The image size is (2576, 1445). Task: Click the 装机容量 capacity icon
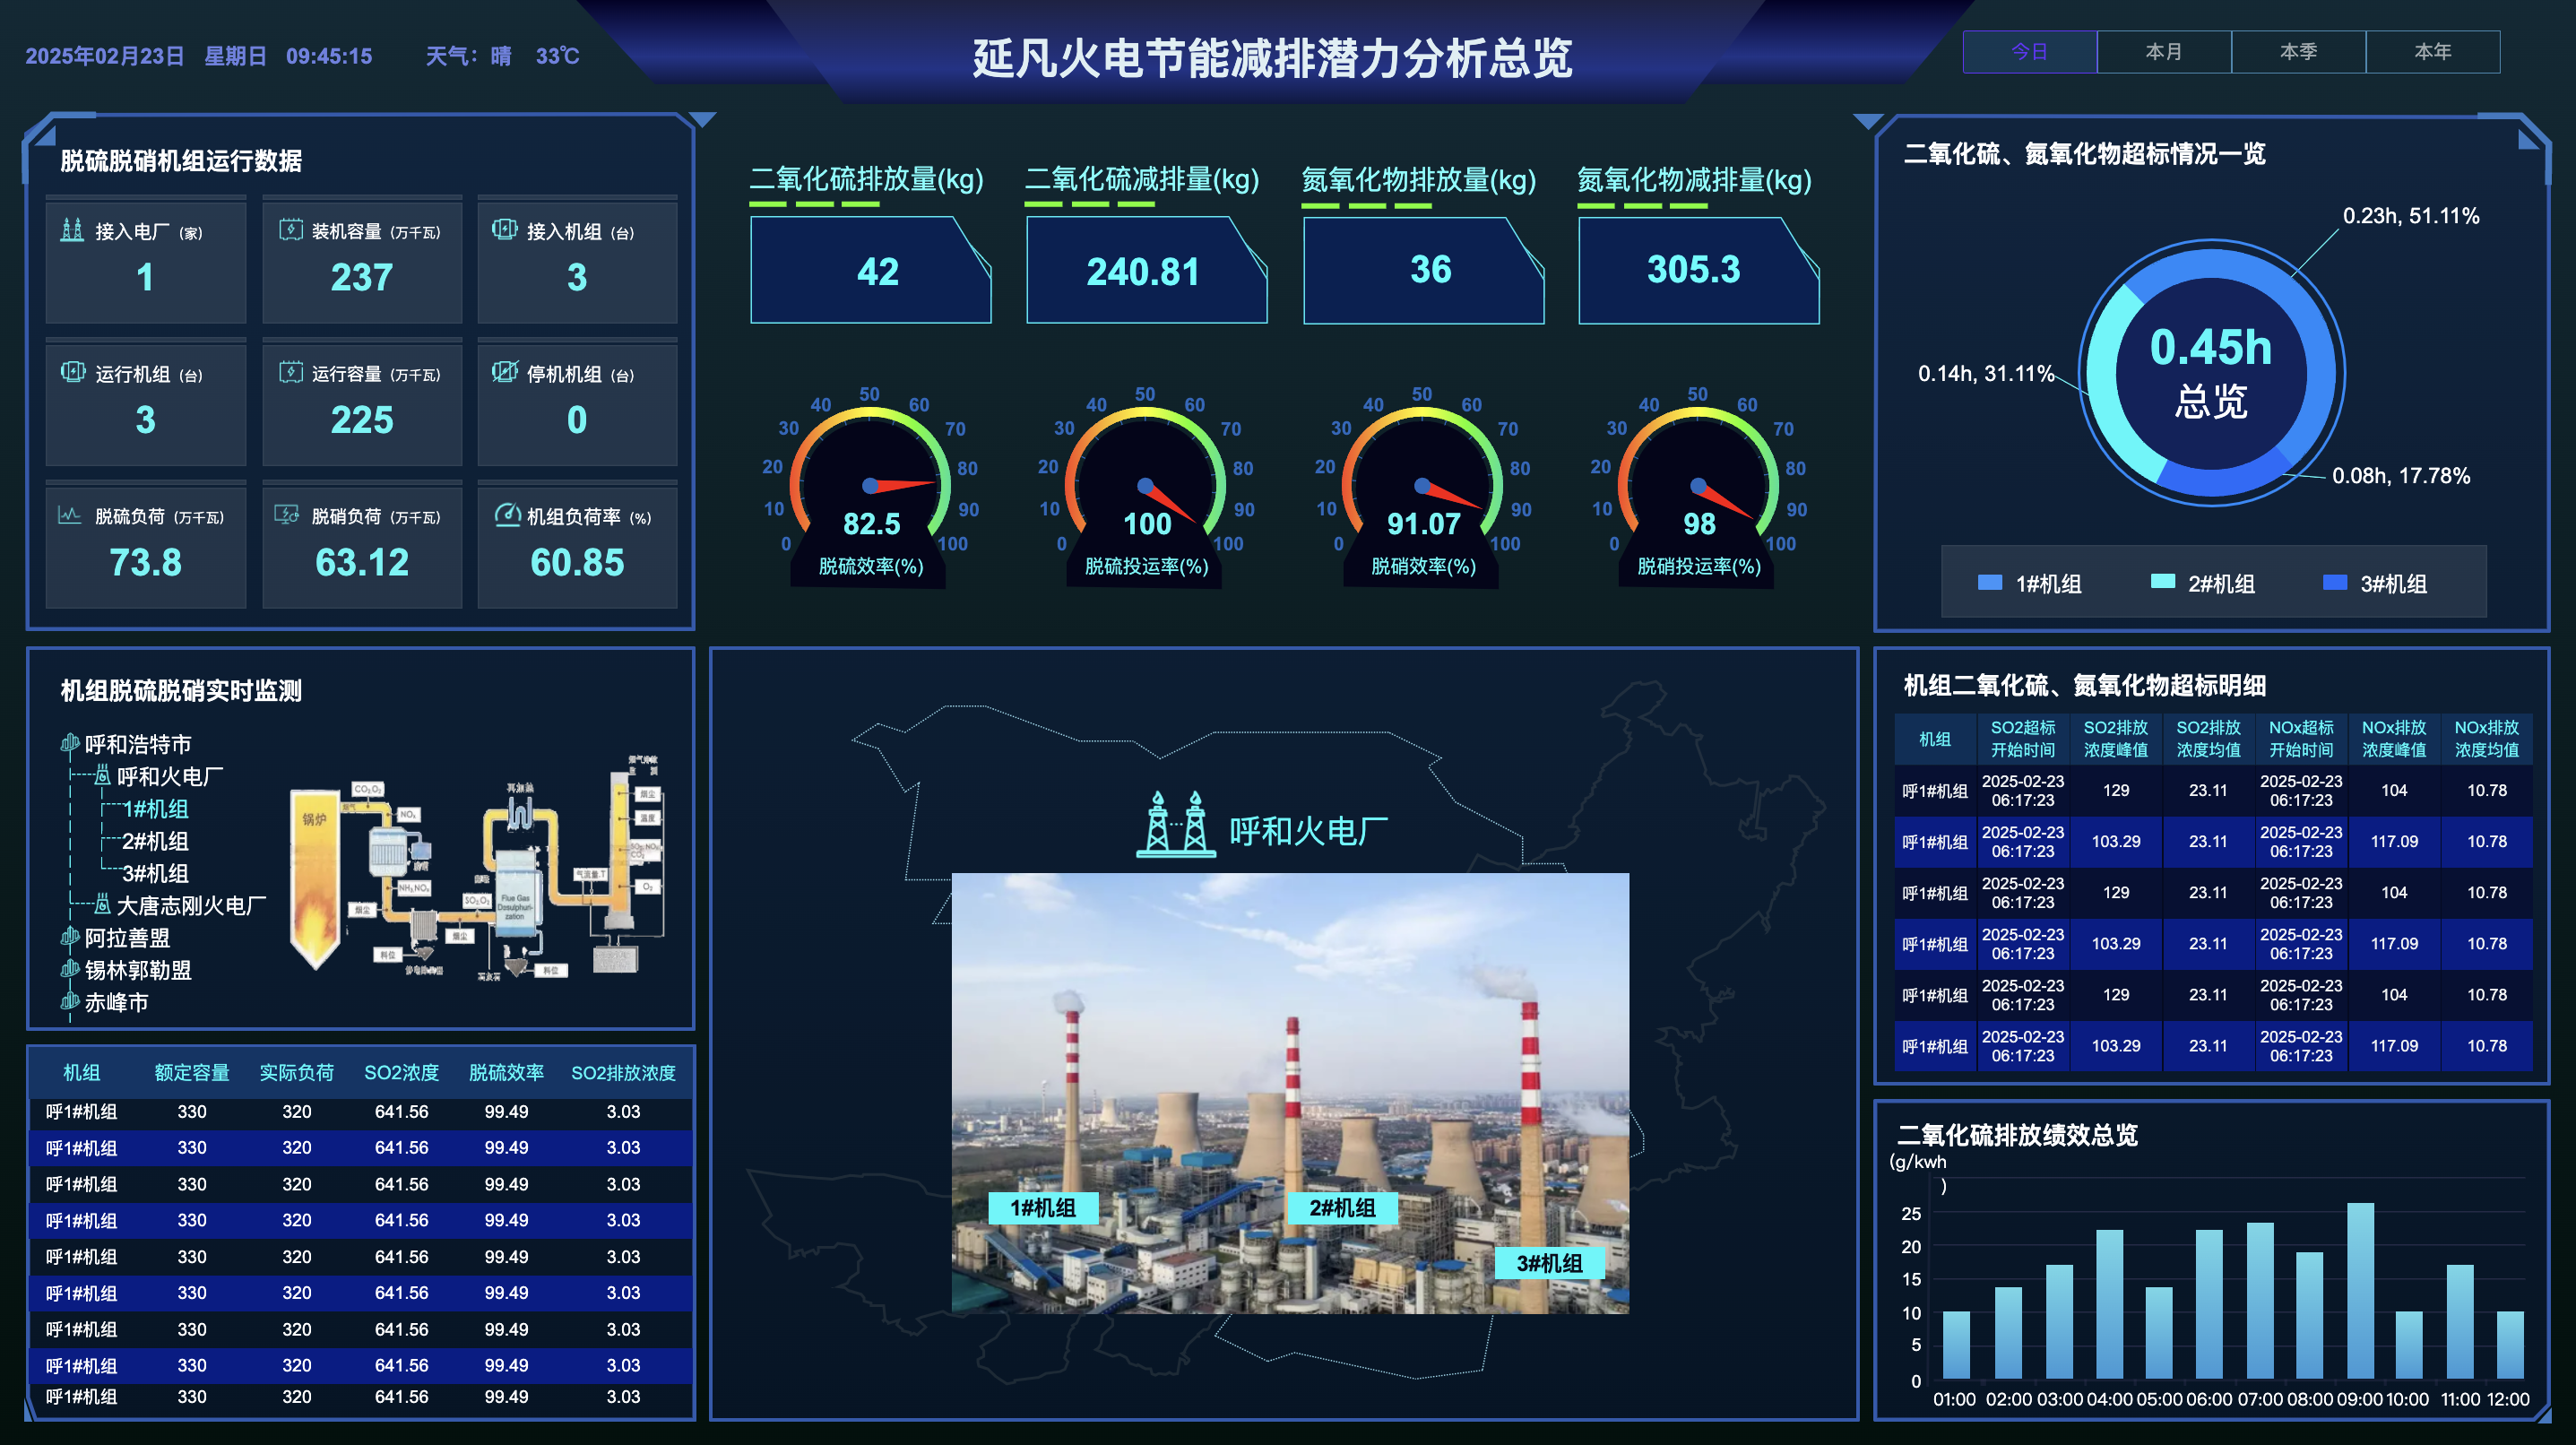point(290,230)
